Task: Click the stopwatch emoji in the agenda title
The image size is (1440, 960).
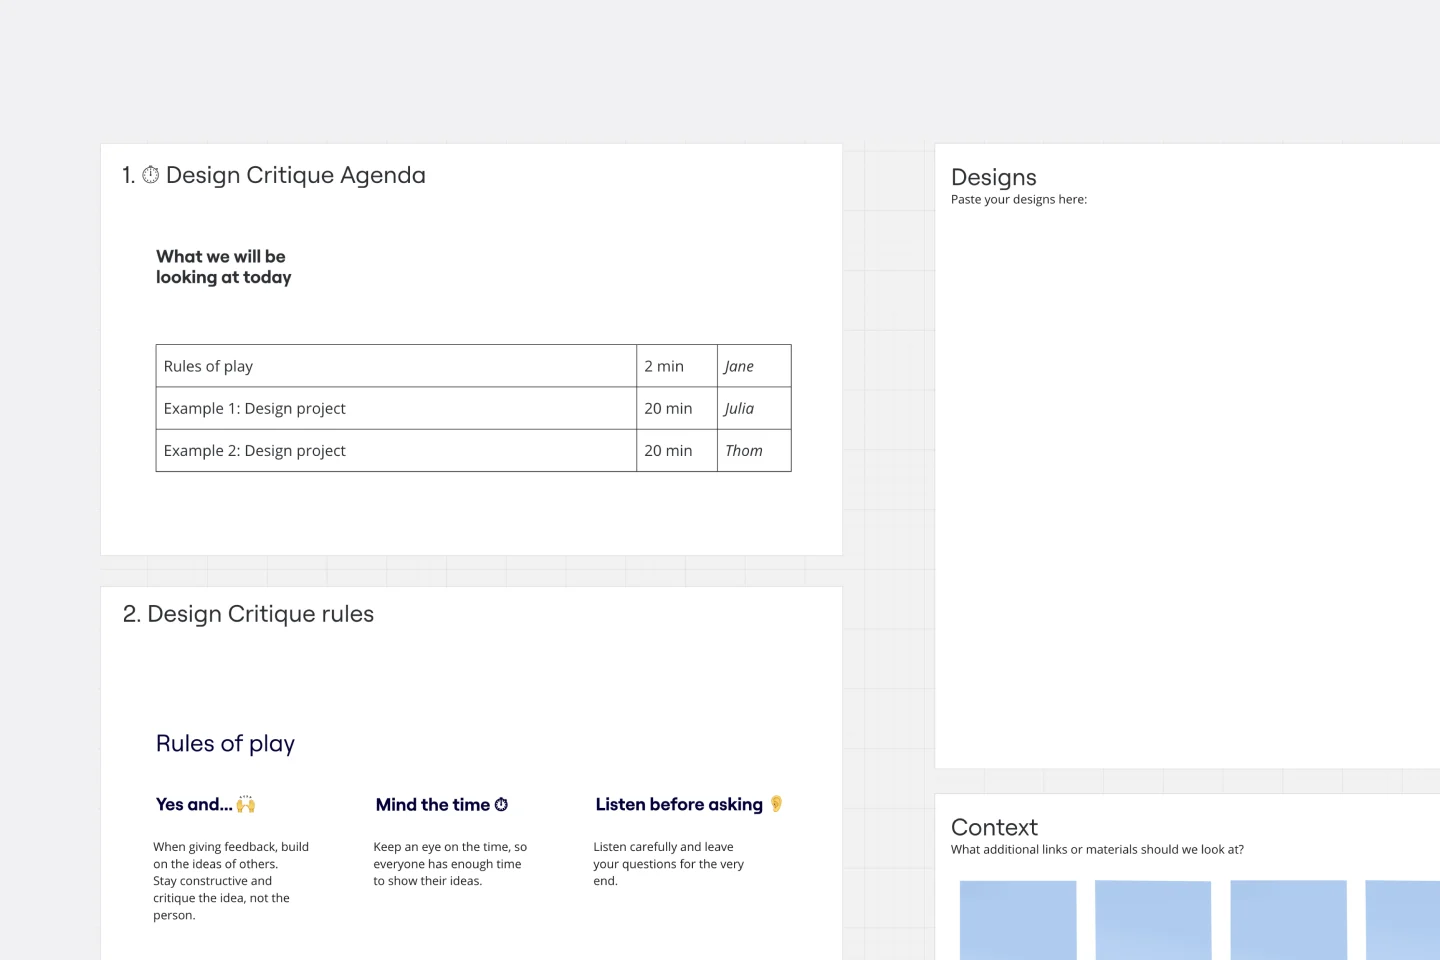Action: pyautogui.click(x=150, y=175)
